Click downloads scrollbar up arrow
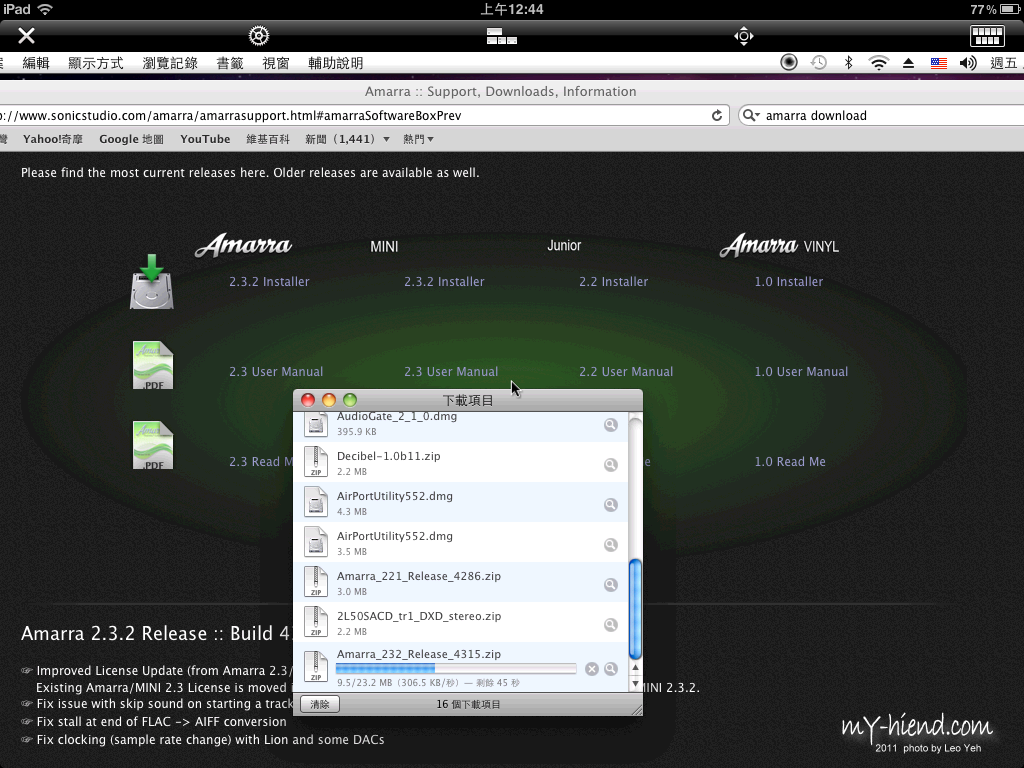1024x768 pixels. [635, 668]
